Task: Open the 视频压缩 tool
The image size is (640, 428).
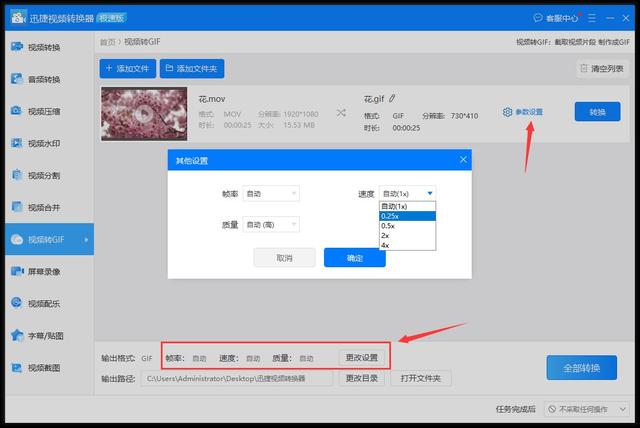Action: (x=44, y=111)
